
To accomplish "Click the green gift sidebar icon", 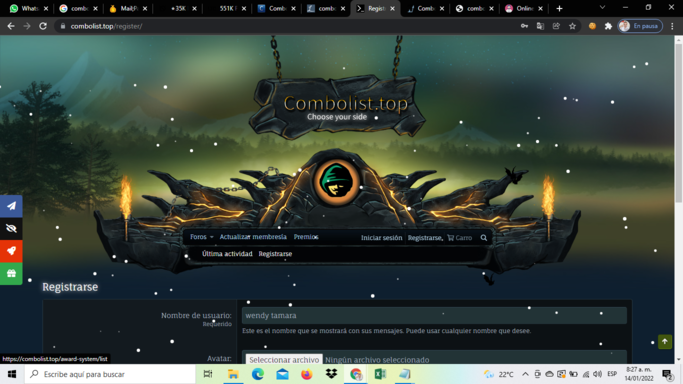I will 11,273.
